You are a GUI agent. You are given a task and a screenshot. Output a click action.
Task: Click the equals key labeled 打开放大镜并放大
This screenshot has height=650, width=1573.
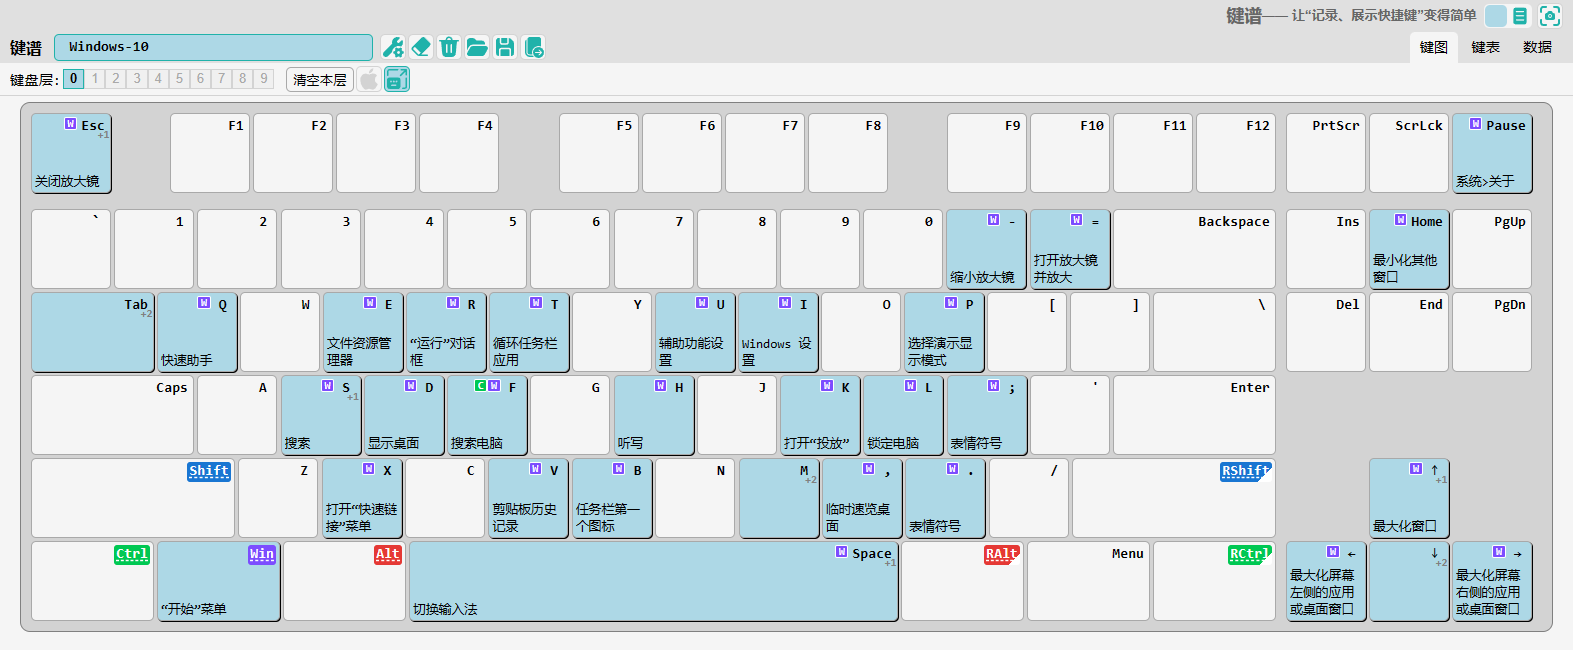coord(1070,249)
